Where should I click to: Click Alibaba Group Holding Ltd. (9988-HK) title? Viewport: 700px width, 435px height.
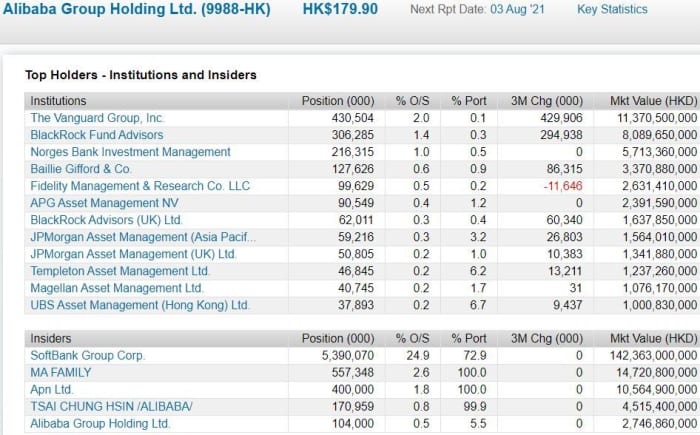tap(137, 9)
